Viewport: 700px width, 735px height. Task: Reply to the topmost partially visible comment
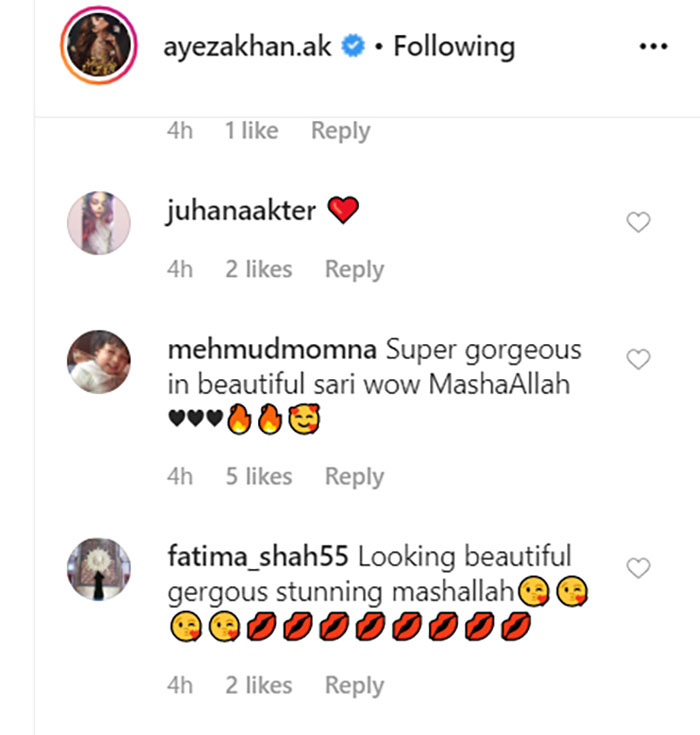(340, 131)
